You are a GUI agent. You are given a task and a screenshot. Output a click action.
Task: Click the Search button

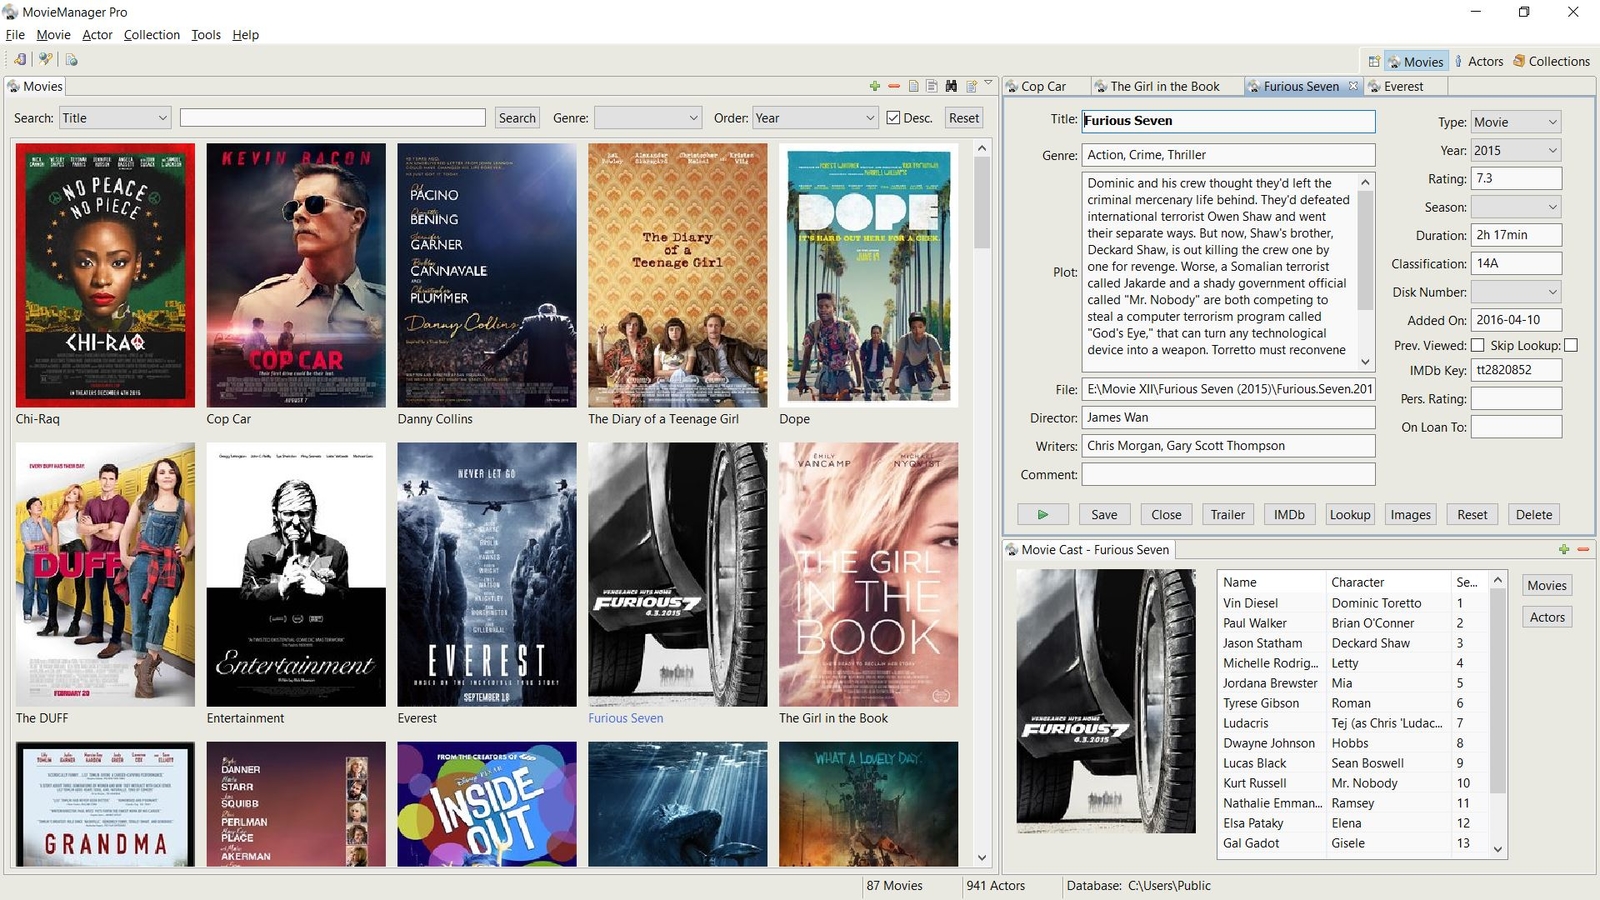(x=517, y=118)
